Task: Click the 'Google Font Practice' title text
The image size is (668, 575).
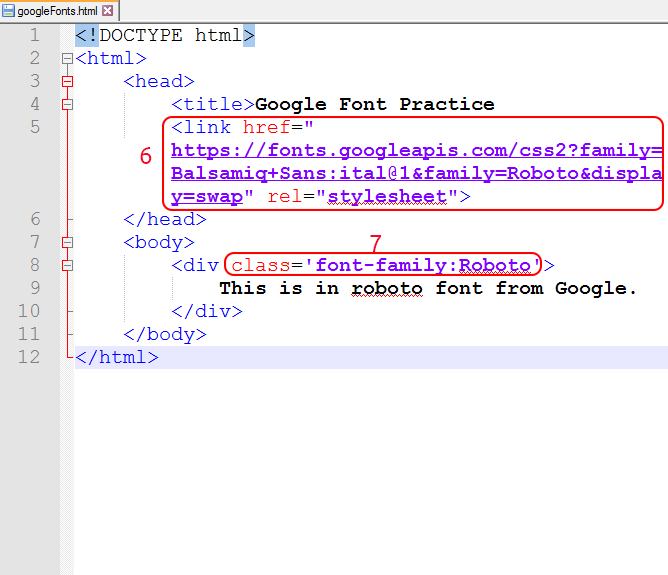Action: click(375, 104)
